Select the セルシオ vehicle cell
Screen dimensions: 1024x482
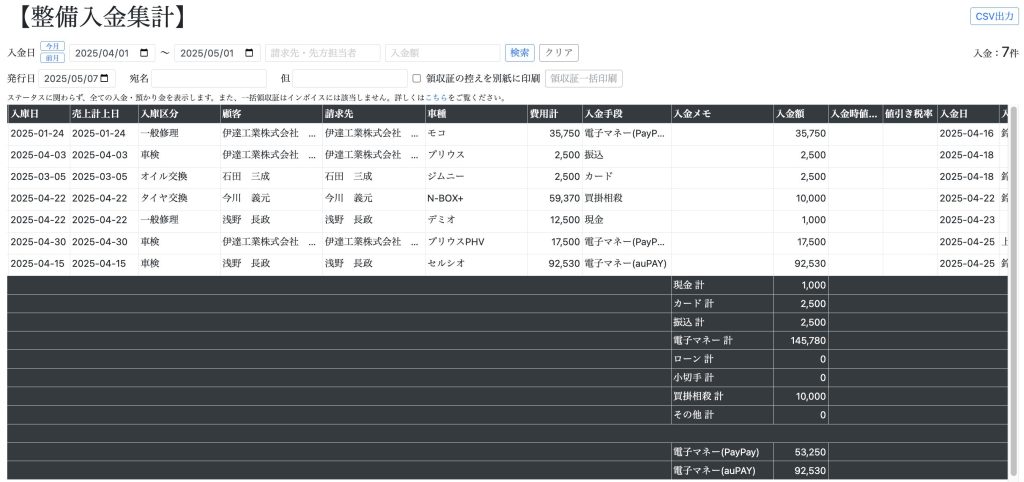point(476,264)
